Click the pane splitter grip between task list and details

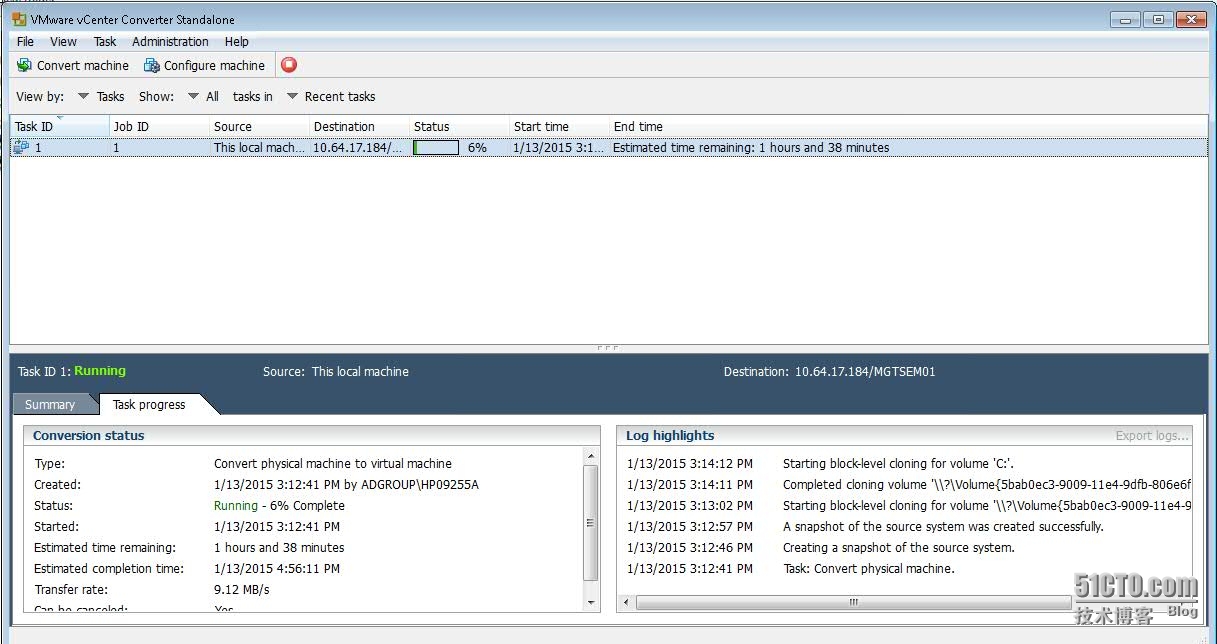pyautogui.click(x=607, y=348)
